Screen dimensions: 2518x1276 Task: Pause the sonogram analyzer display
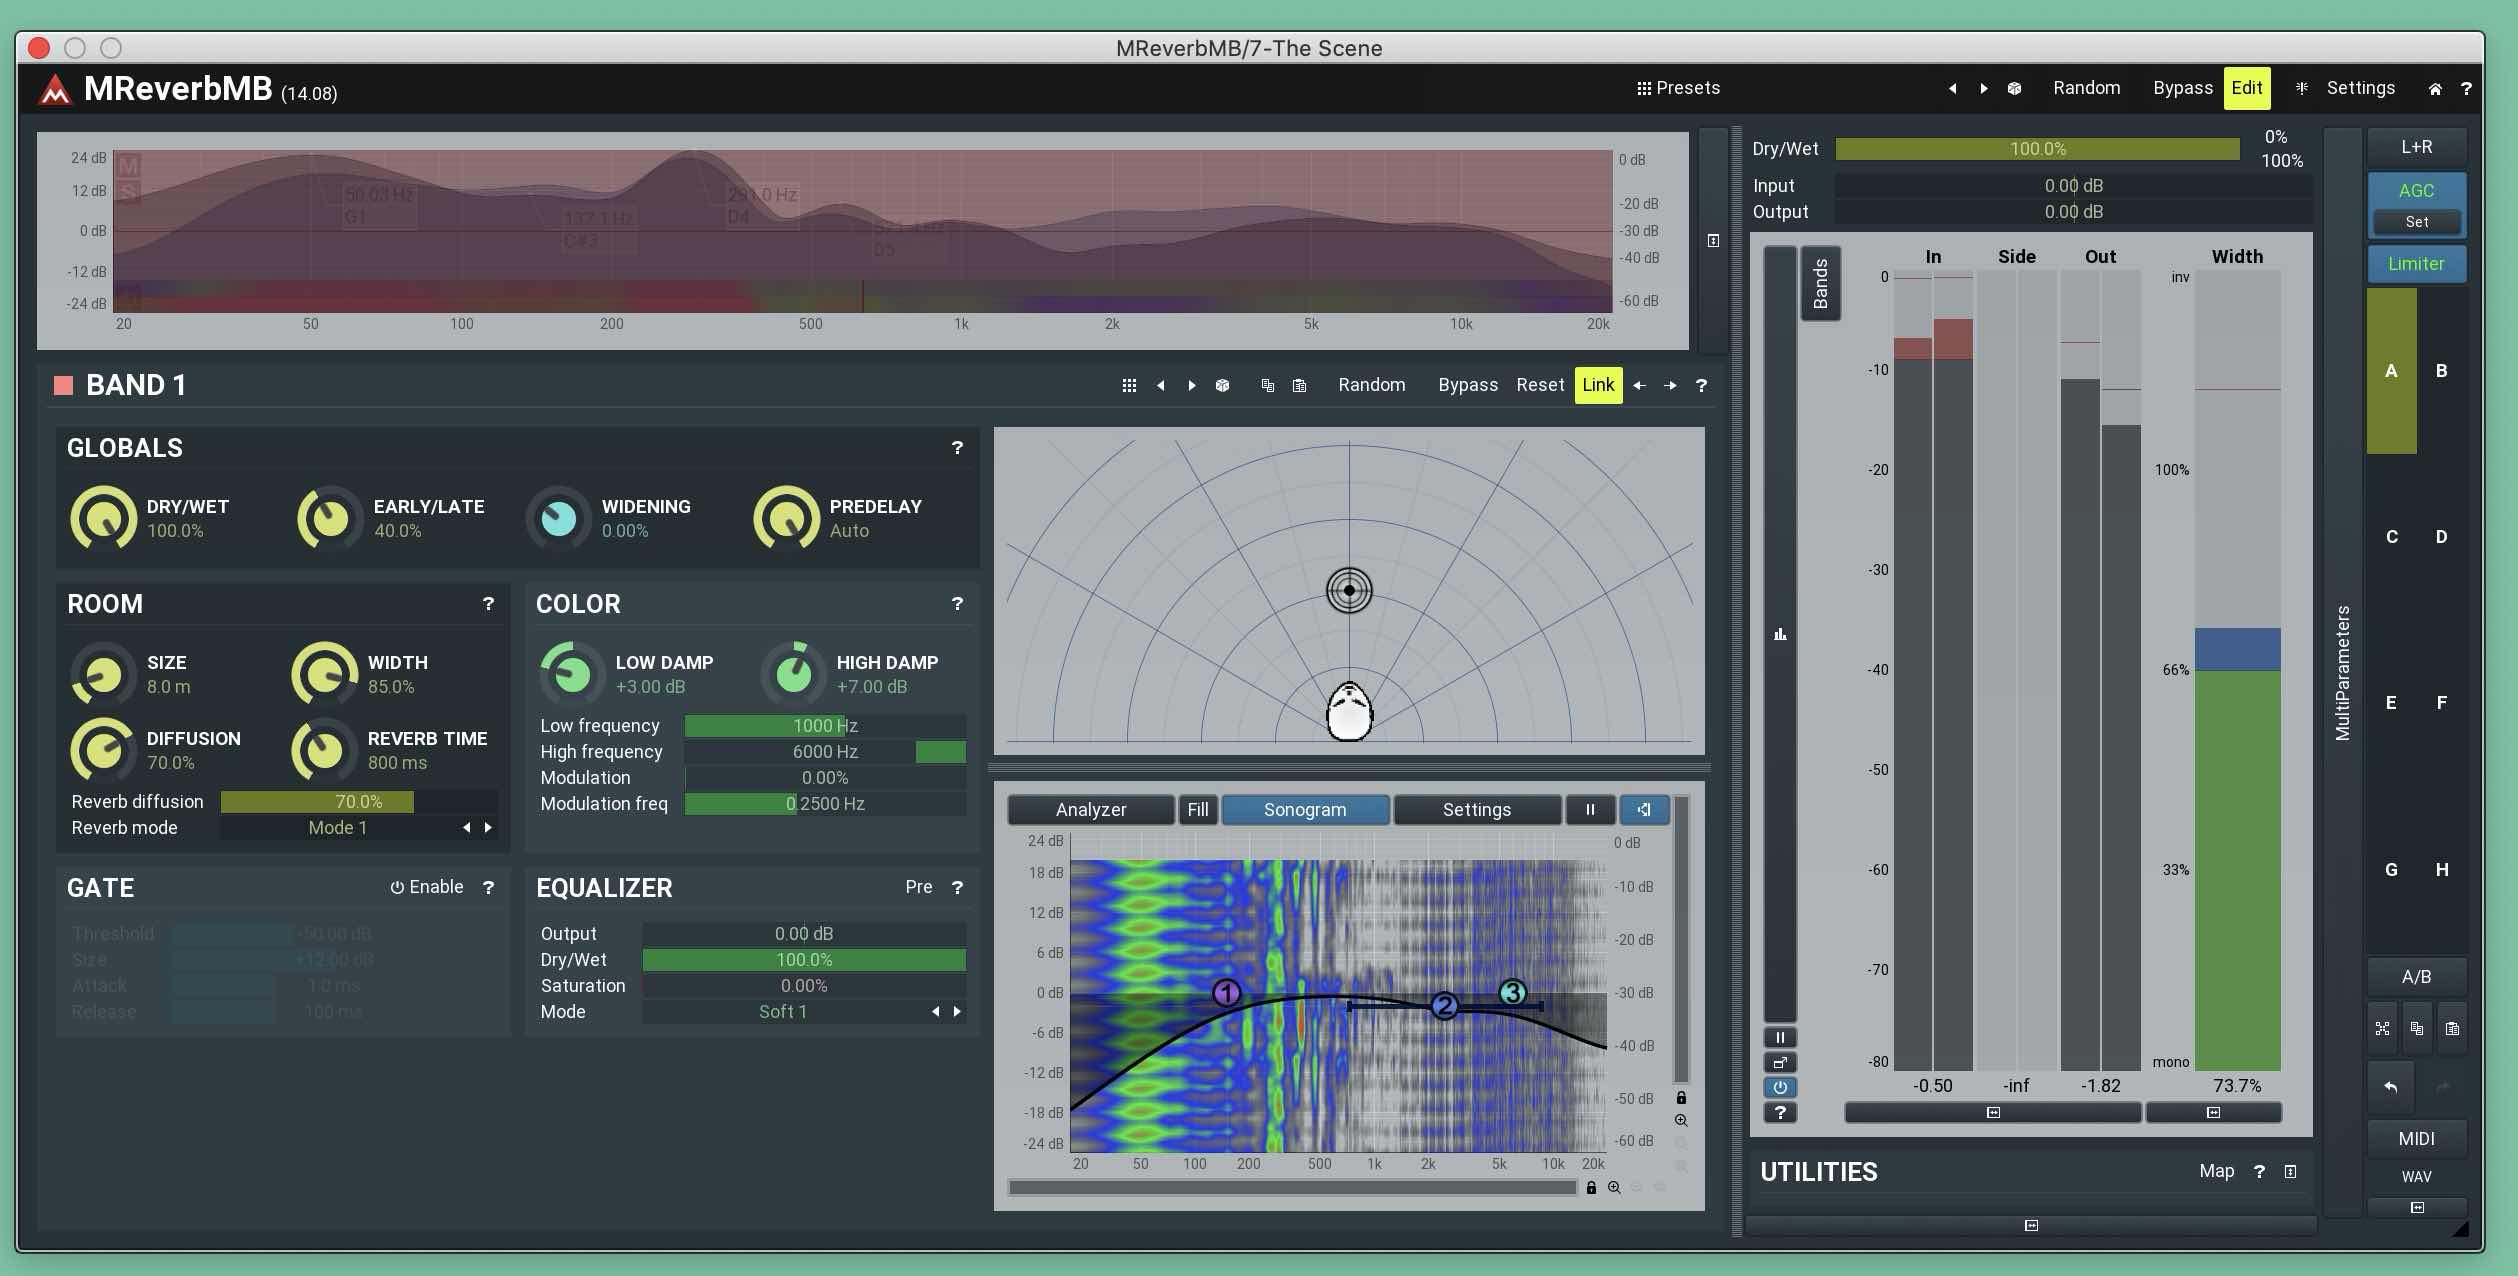pyautogui.click(x=1589, y=810)
